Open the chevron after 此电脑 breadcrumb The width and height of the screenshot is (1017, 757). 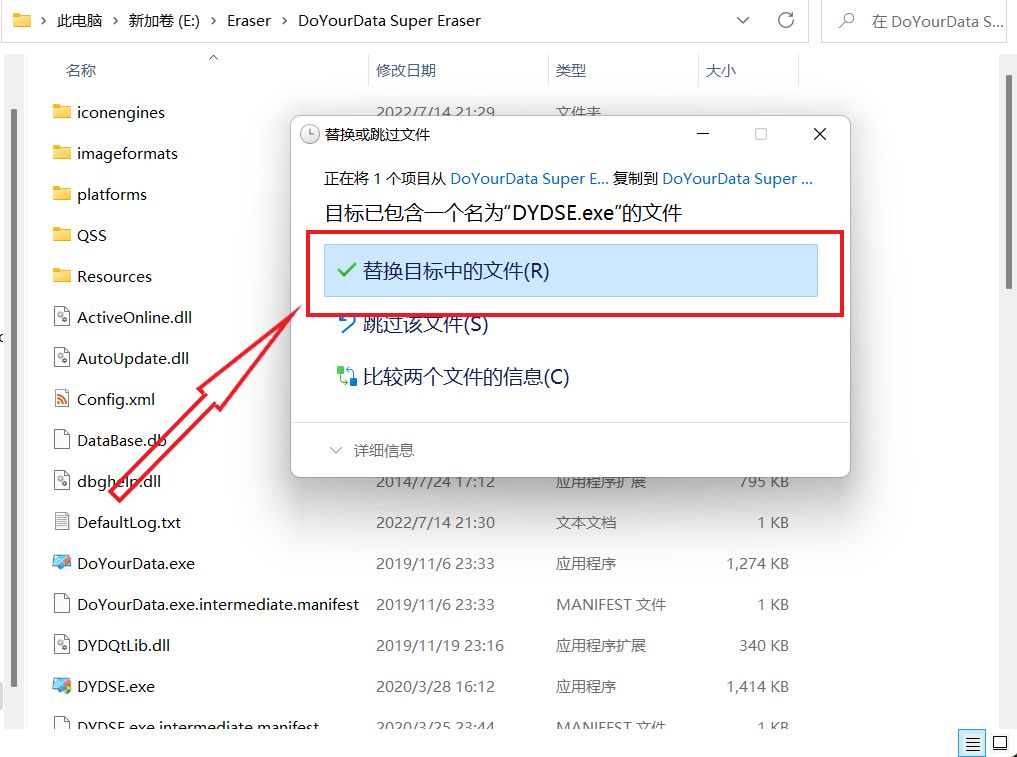tap(115, 21)
